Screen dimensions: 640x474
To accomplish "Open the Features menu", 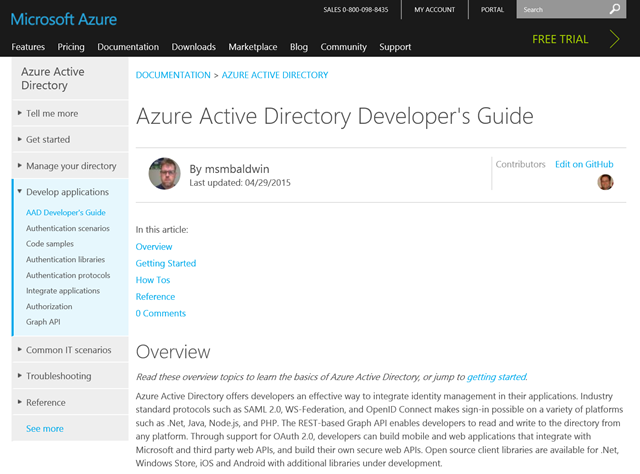I will pos(28,47).
